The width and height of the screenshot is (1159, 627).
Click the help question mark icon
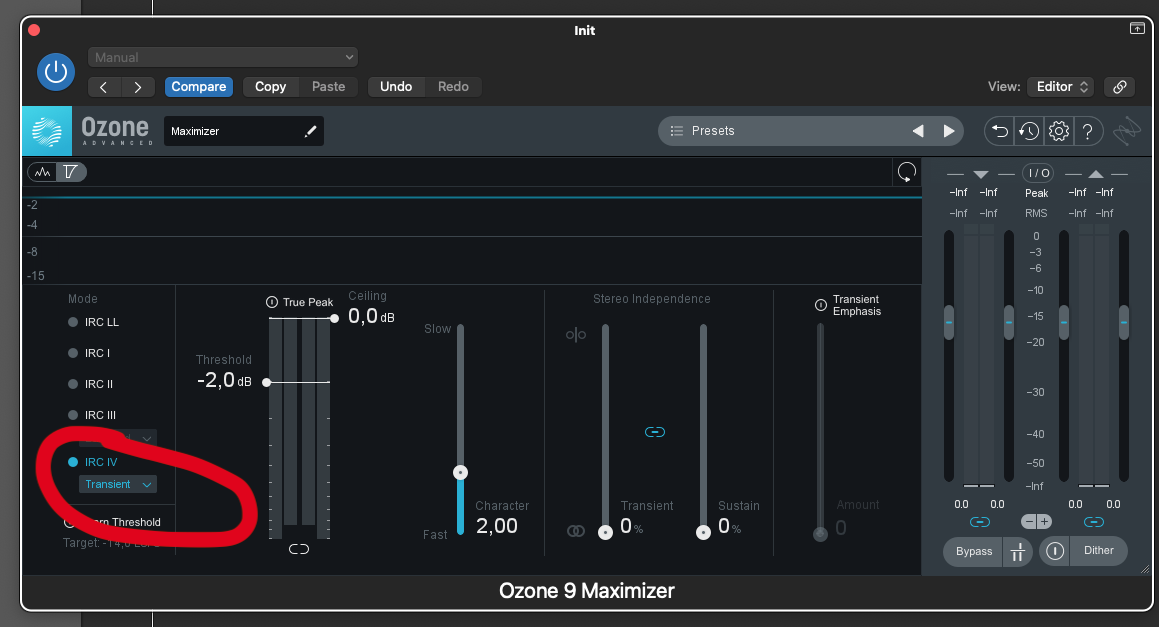point(1087,131)
